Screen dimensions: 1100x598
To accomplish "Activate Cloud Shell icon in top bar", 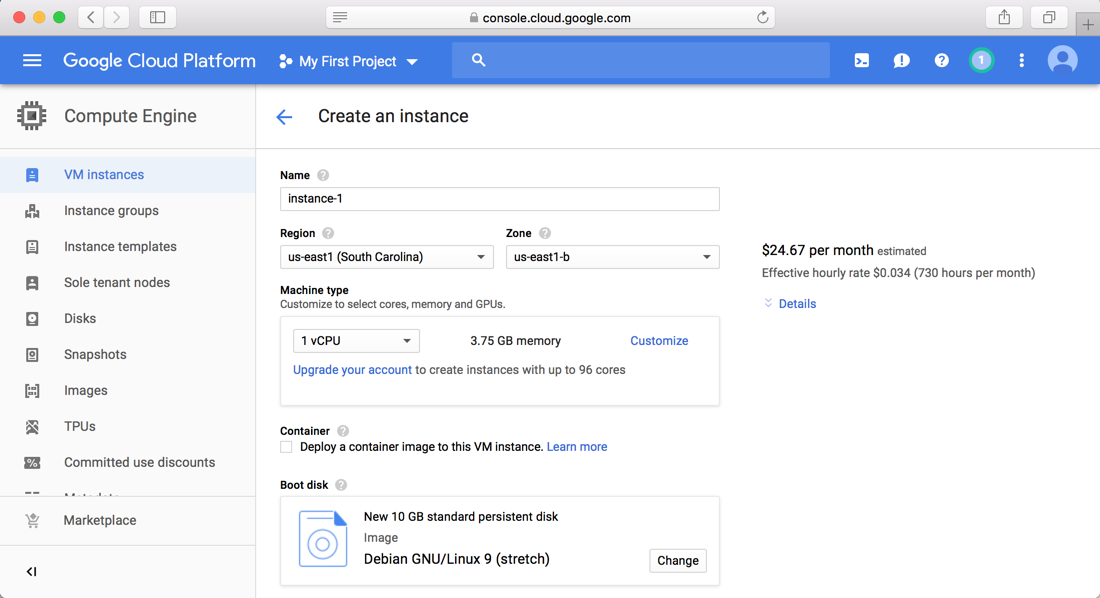I will [x=861, y=61].
